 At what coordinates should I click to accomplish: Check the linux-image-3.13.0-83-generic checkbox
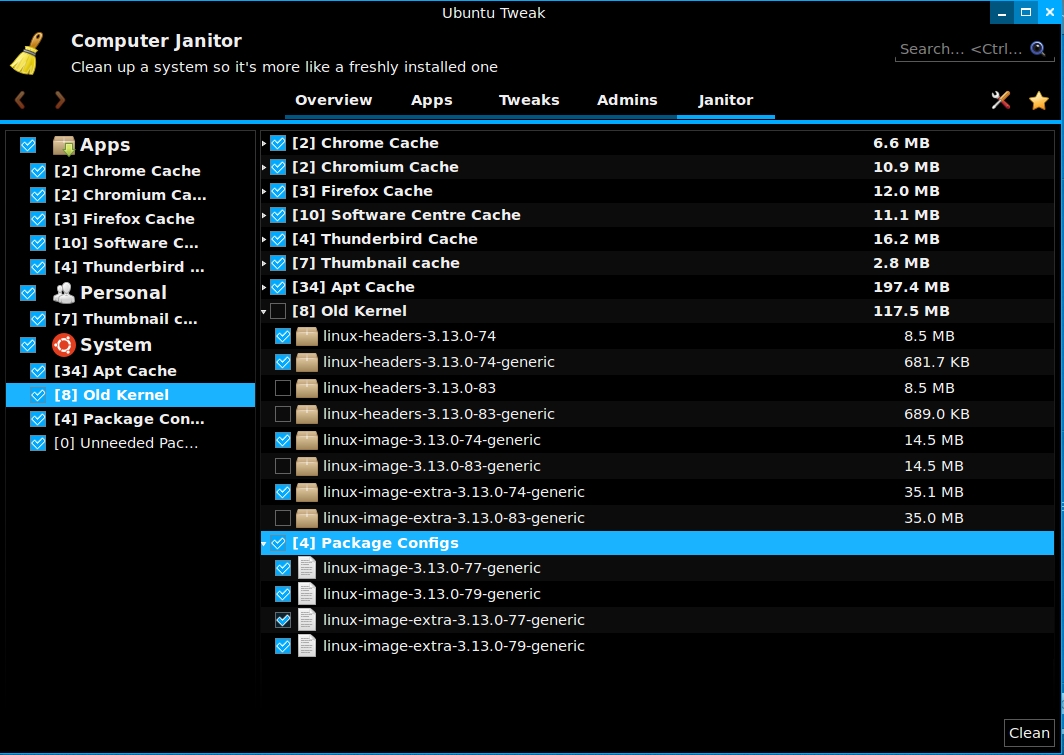(x=283, y=466)
